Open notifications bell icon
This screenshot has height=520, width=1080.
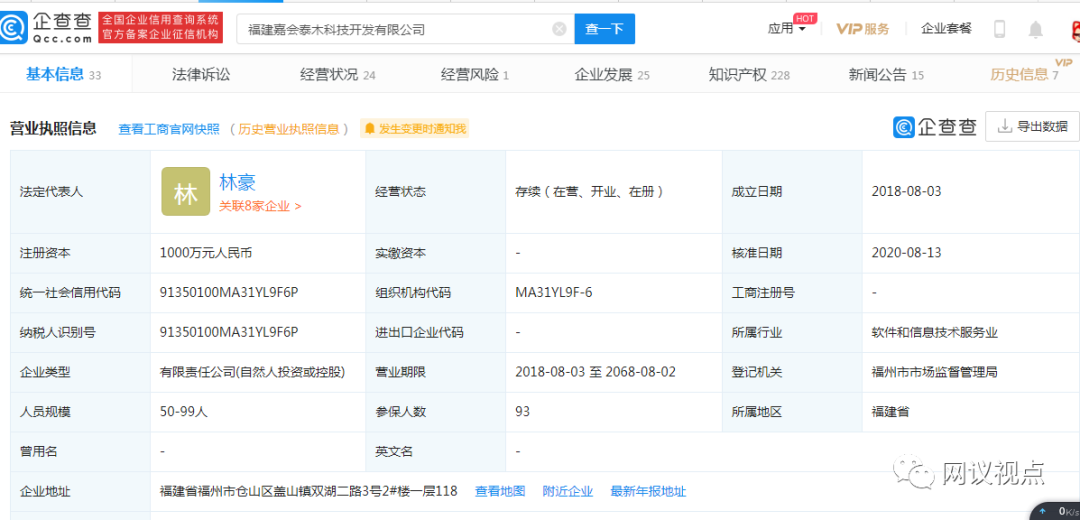coord(1036,29)
